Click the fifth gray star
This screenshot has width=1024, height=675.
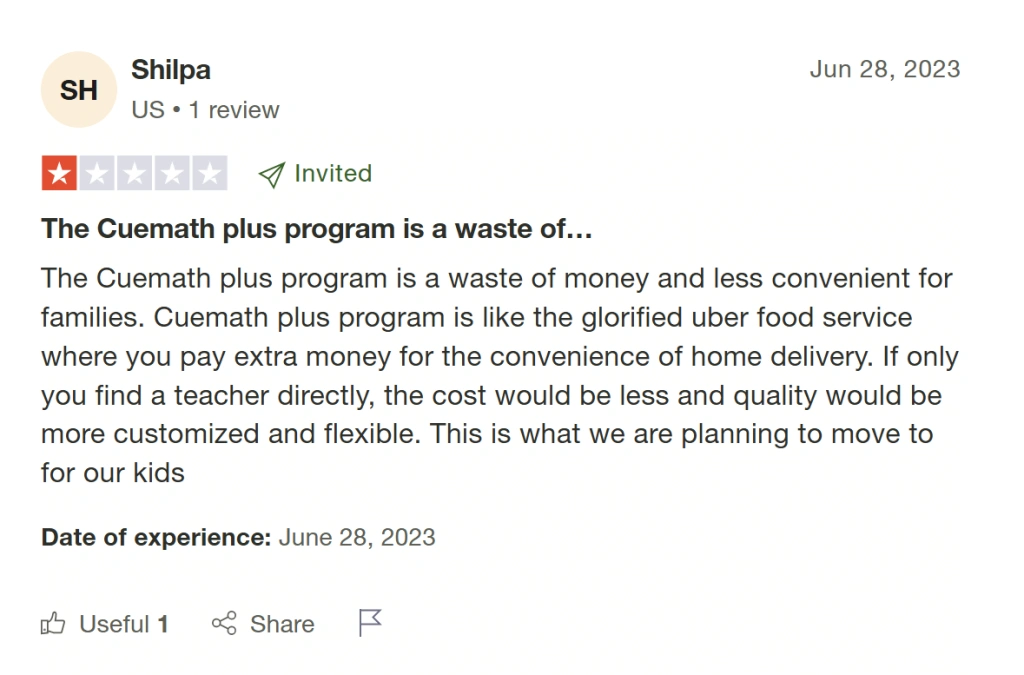pos(209,174)
